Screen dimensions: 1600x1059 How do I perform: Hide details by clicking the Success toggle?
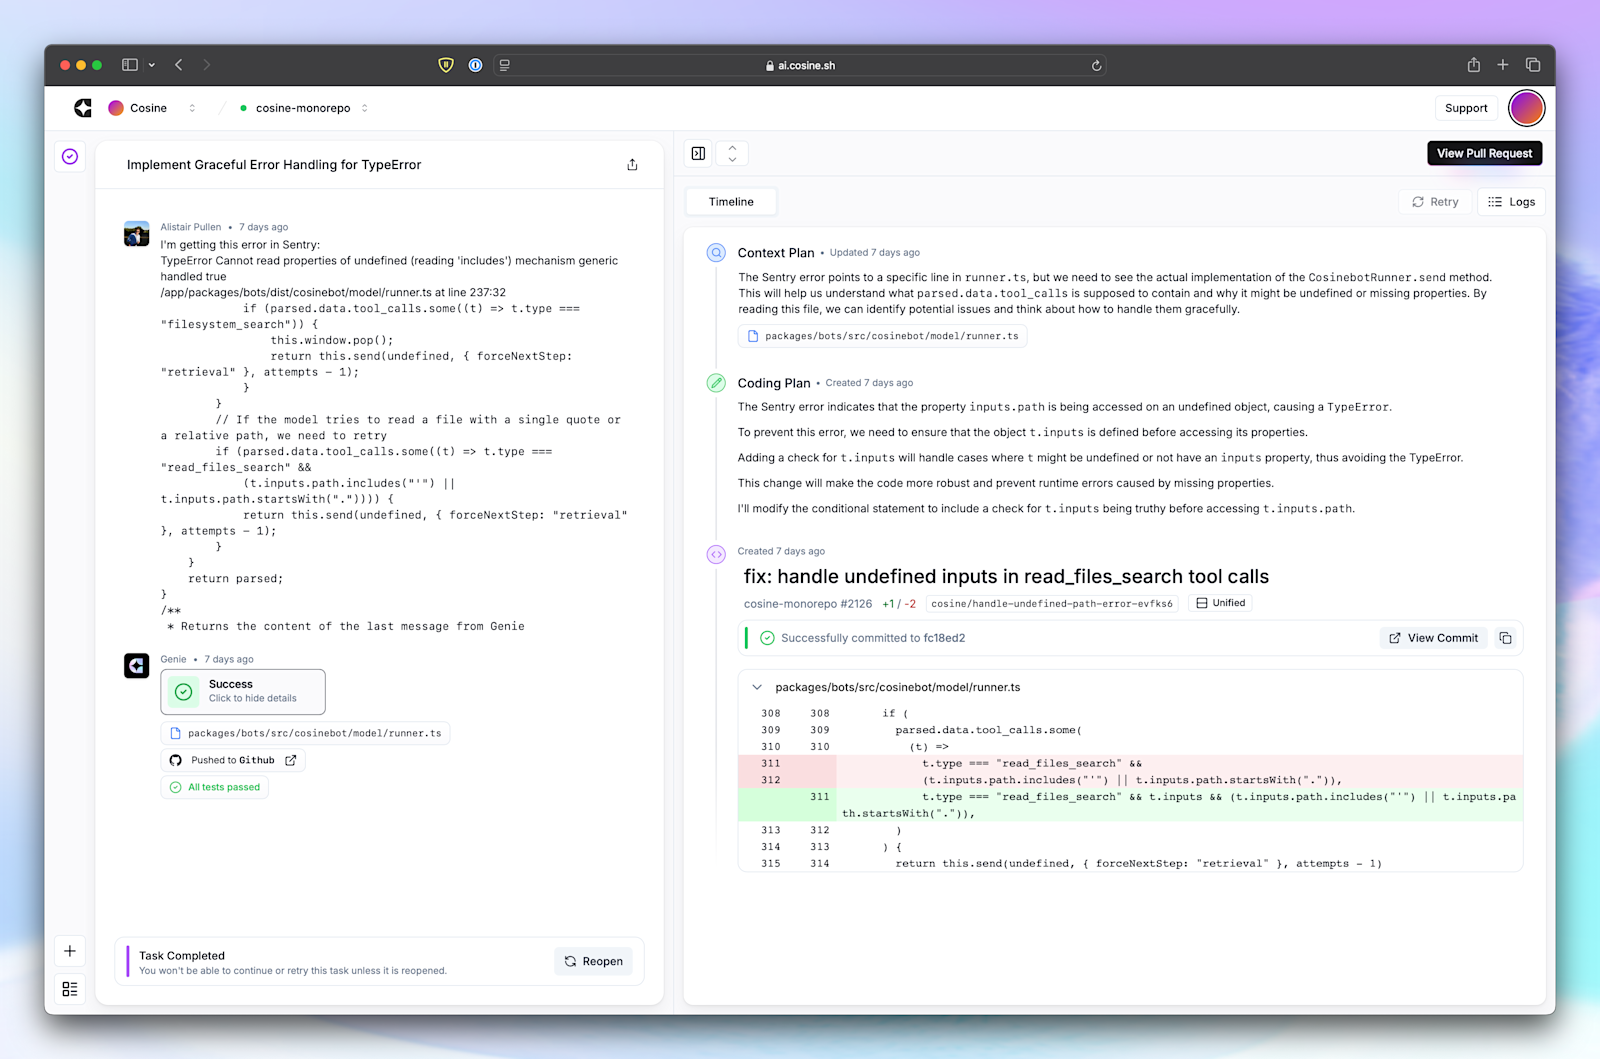point(242,691)
